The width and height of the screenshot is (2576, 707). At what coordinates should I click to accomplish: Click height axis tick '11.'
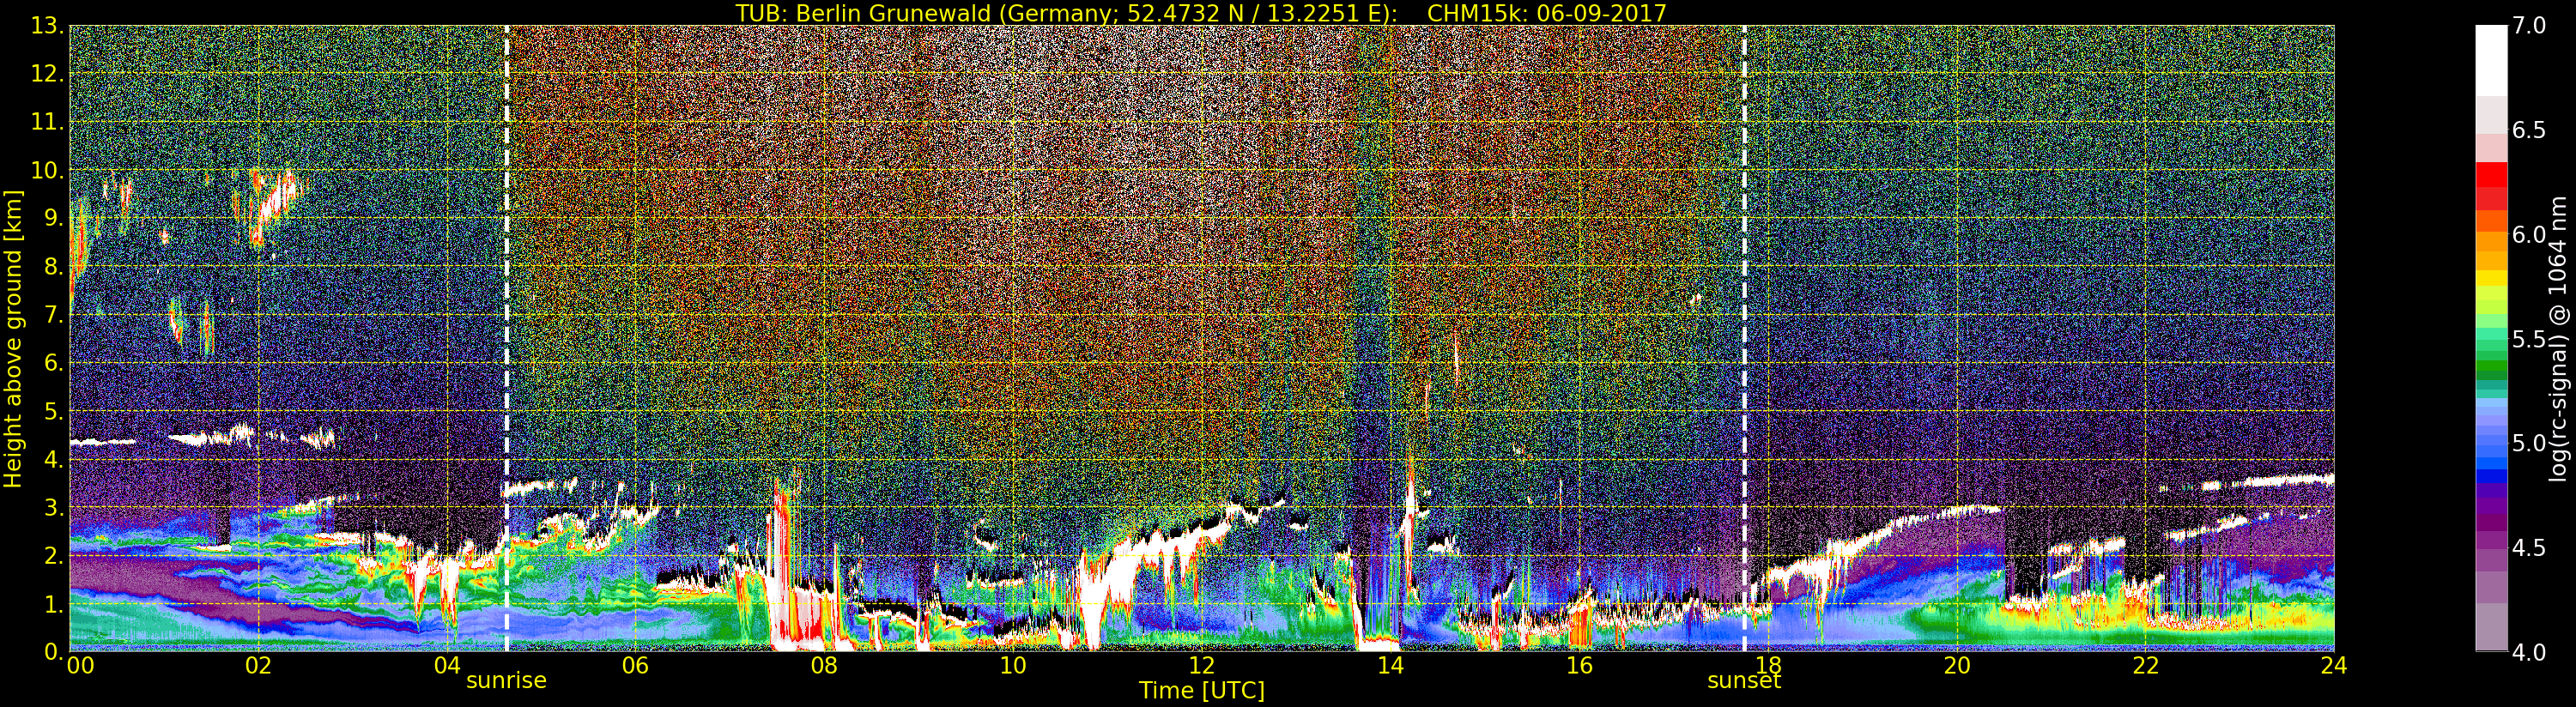48,122
